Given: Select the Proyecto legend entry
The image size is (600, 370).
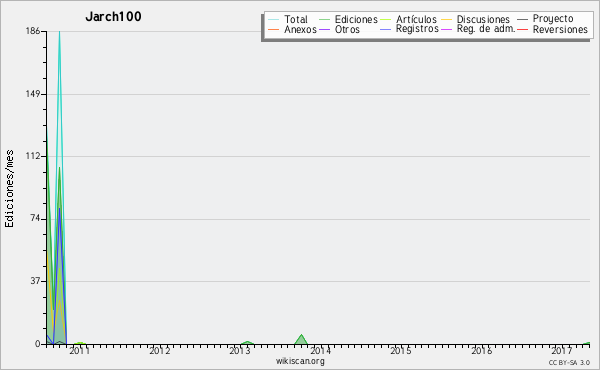Looking at the screenshot, I should click(x=553, y=19).
